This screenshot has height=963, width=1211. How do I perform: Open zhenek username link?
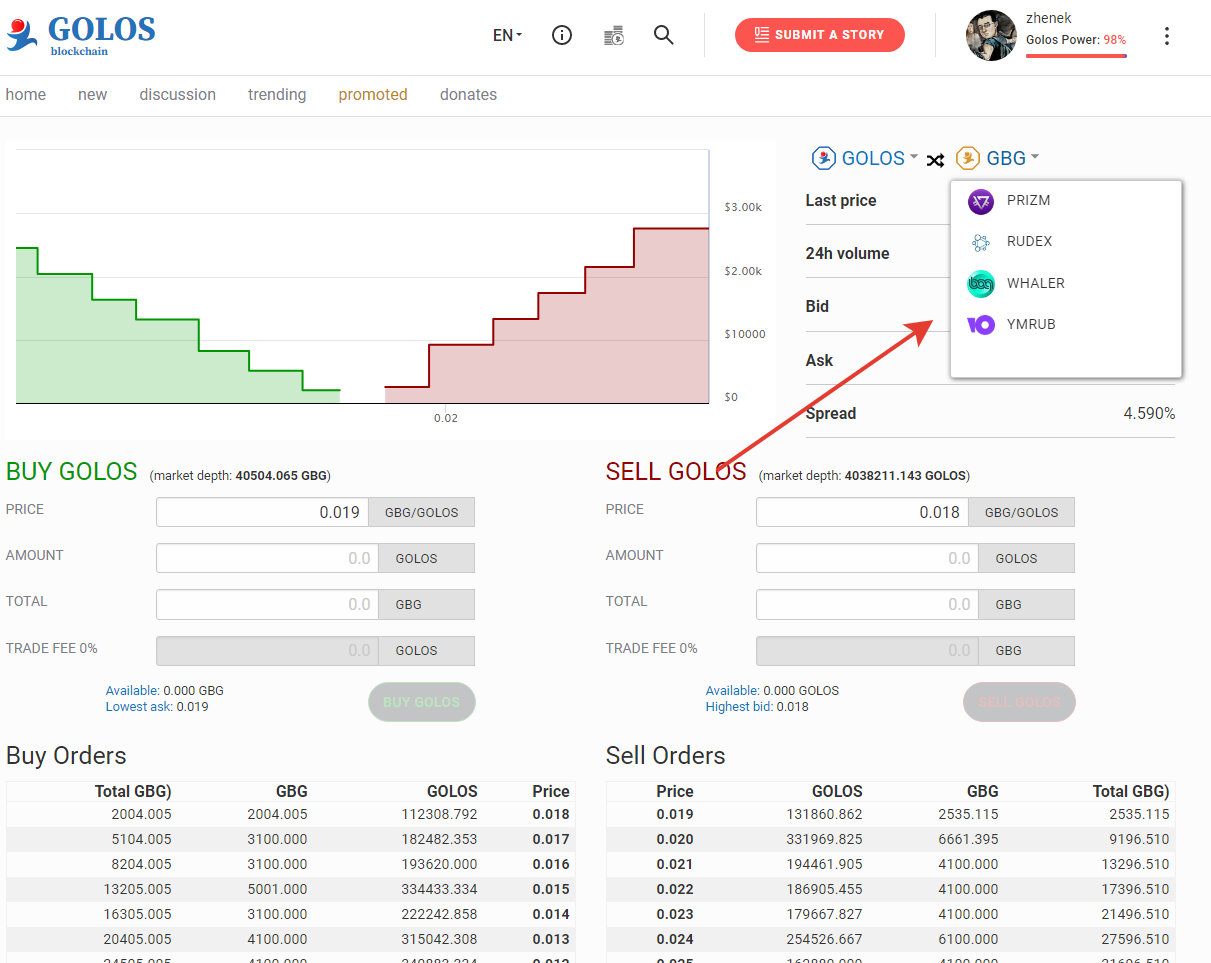[x=1049, y=18]
